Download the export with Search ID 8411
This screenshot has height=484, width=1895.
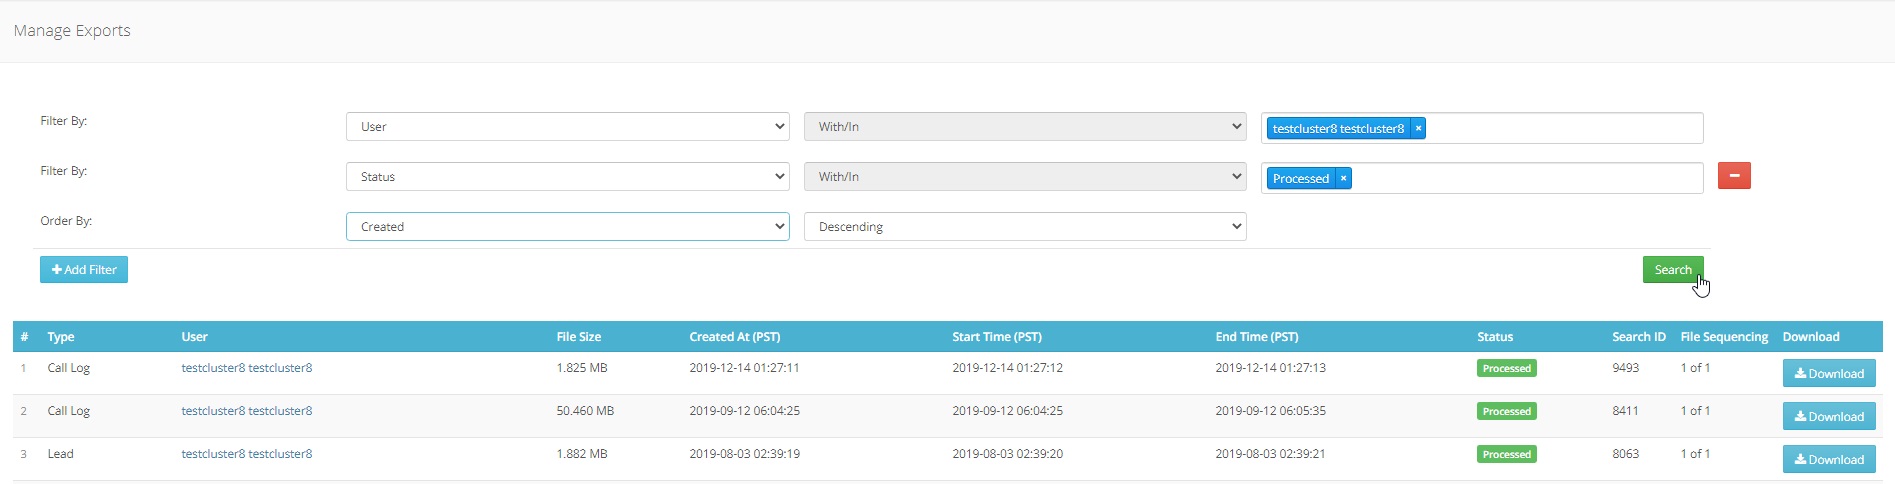[1829, 417]
